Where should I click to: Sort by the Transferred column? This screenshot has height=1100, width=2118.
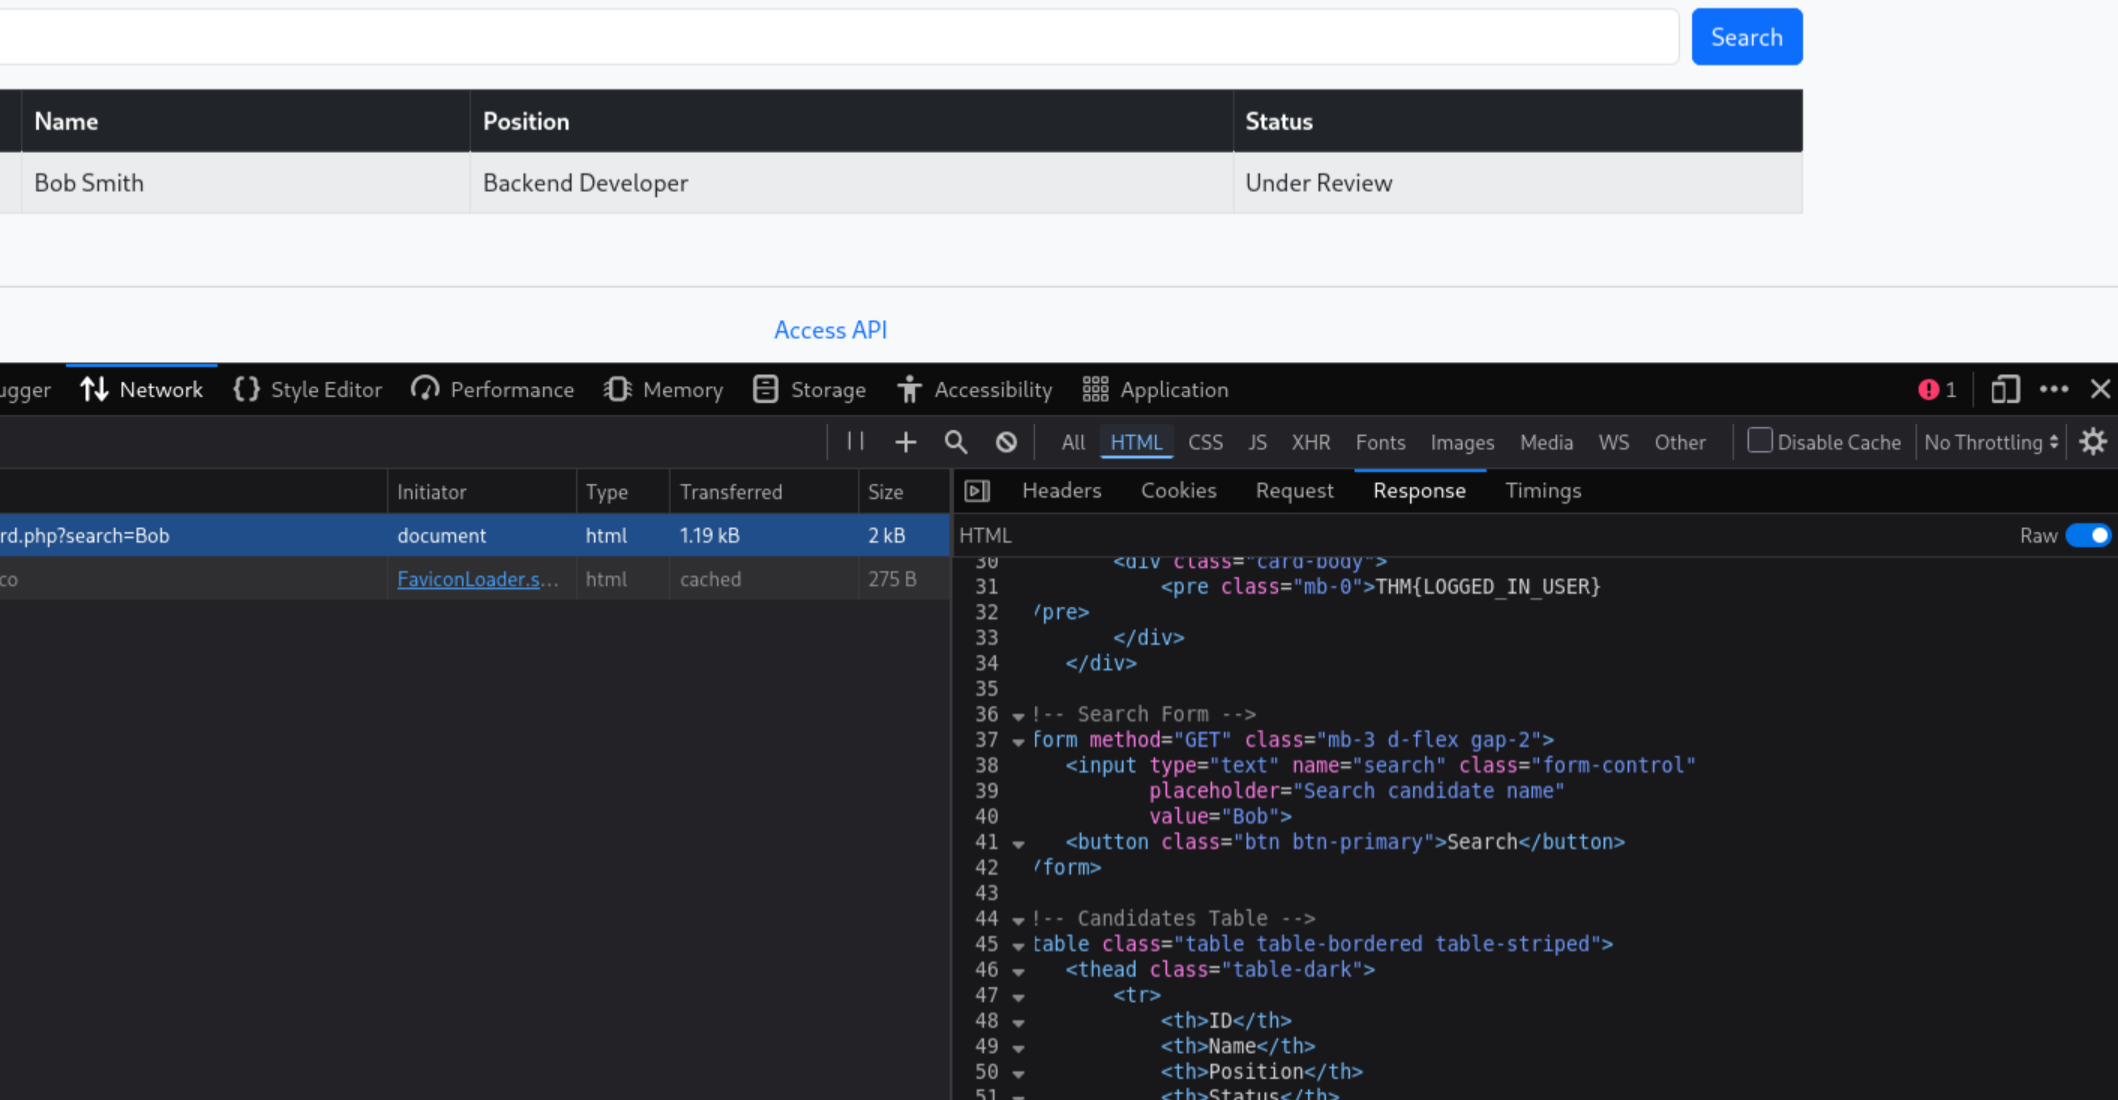[763, 492]
